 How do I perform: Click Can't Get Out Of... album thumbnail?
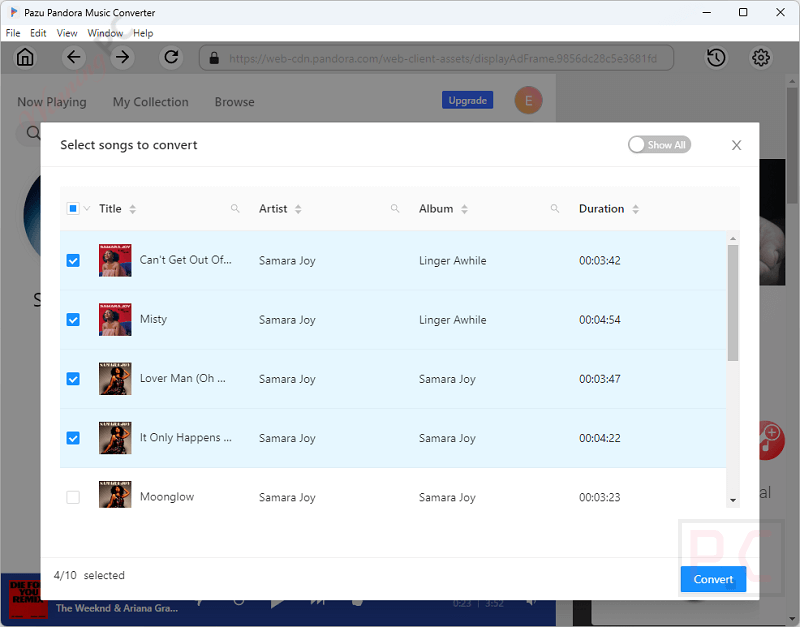(115, 260)
